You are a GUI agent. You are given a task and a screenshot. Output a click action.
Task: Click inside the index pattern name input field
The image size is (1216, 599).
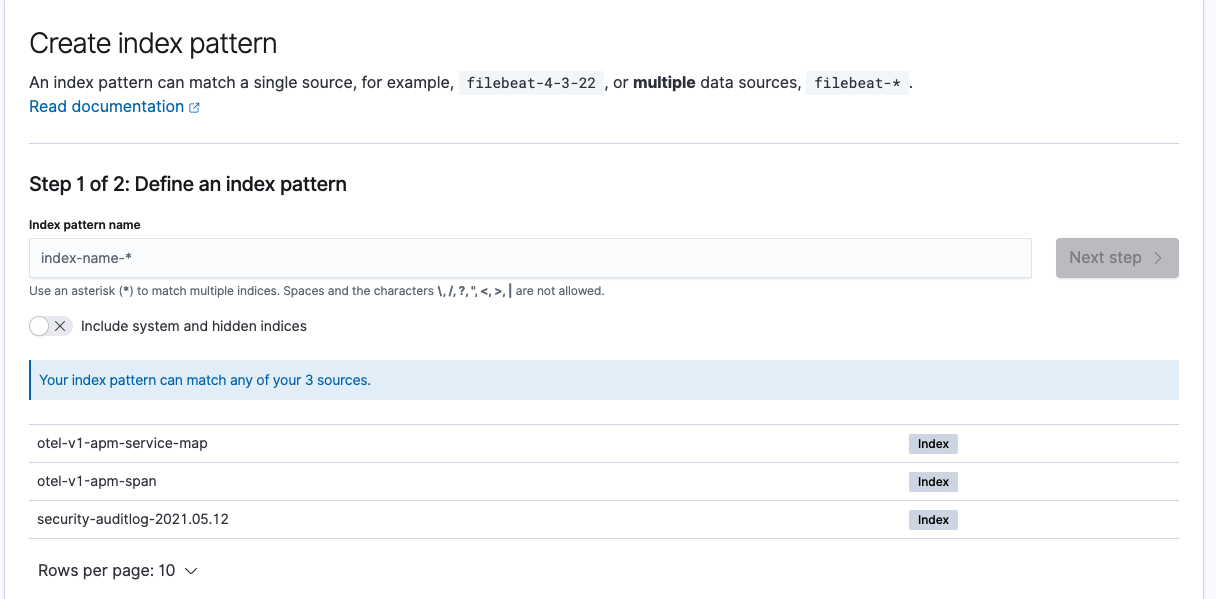coord(530,257)
